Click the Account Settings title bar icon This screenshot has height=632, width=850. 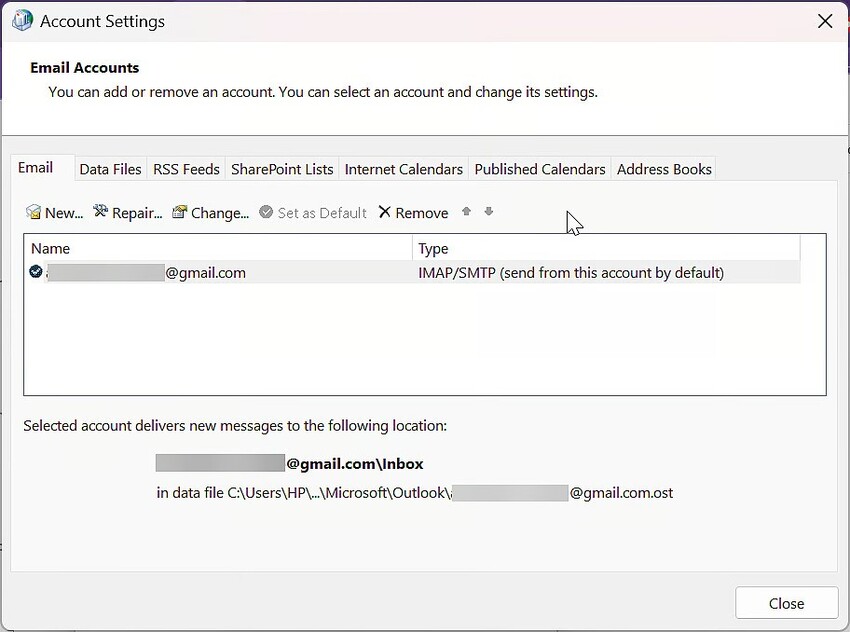(x=22, y=20)
